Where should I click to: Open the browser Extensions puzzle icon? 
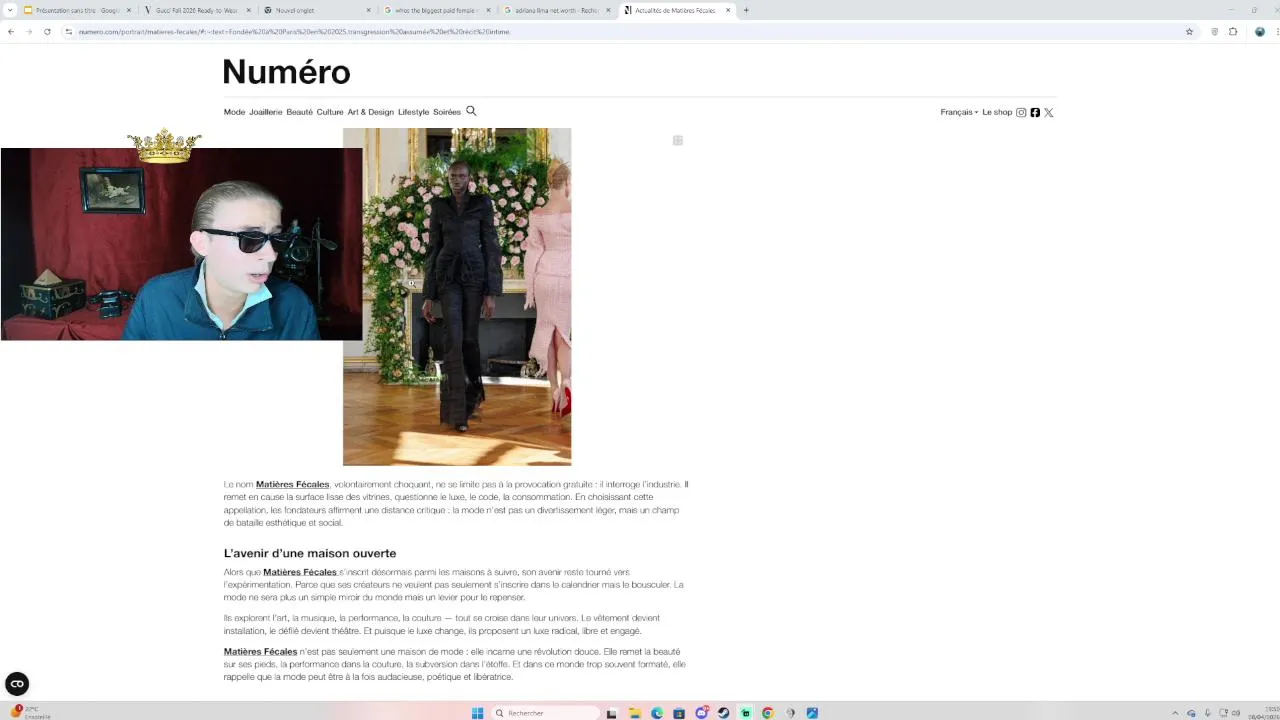[x=1233, y=31]
